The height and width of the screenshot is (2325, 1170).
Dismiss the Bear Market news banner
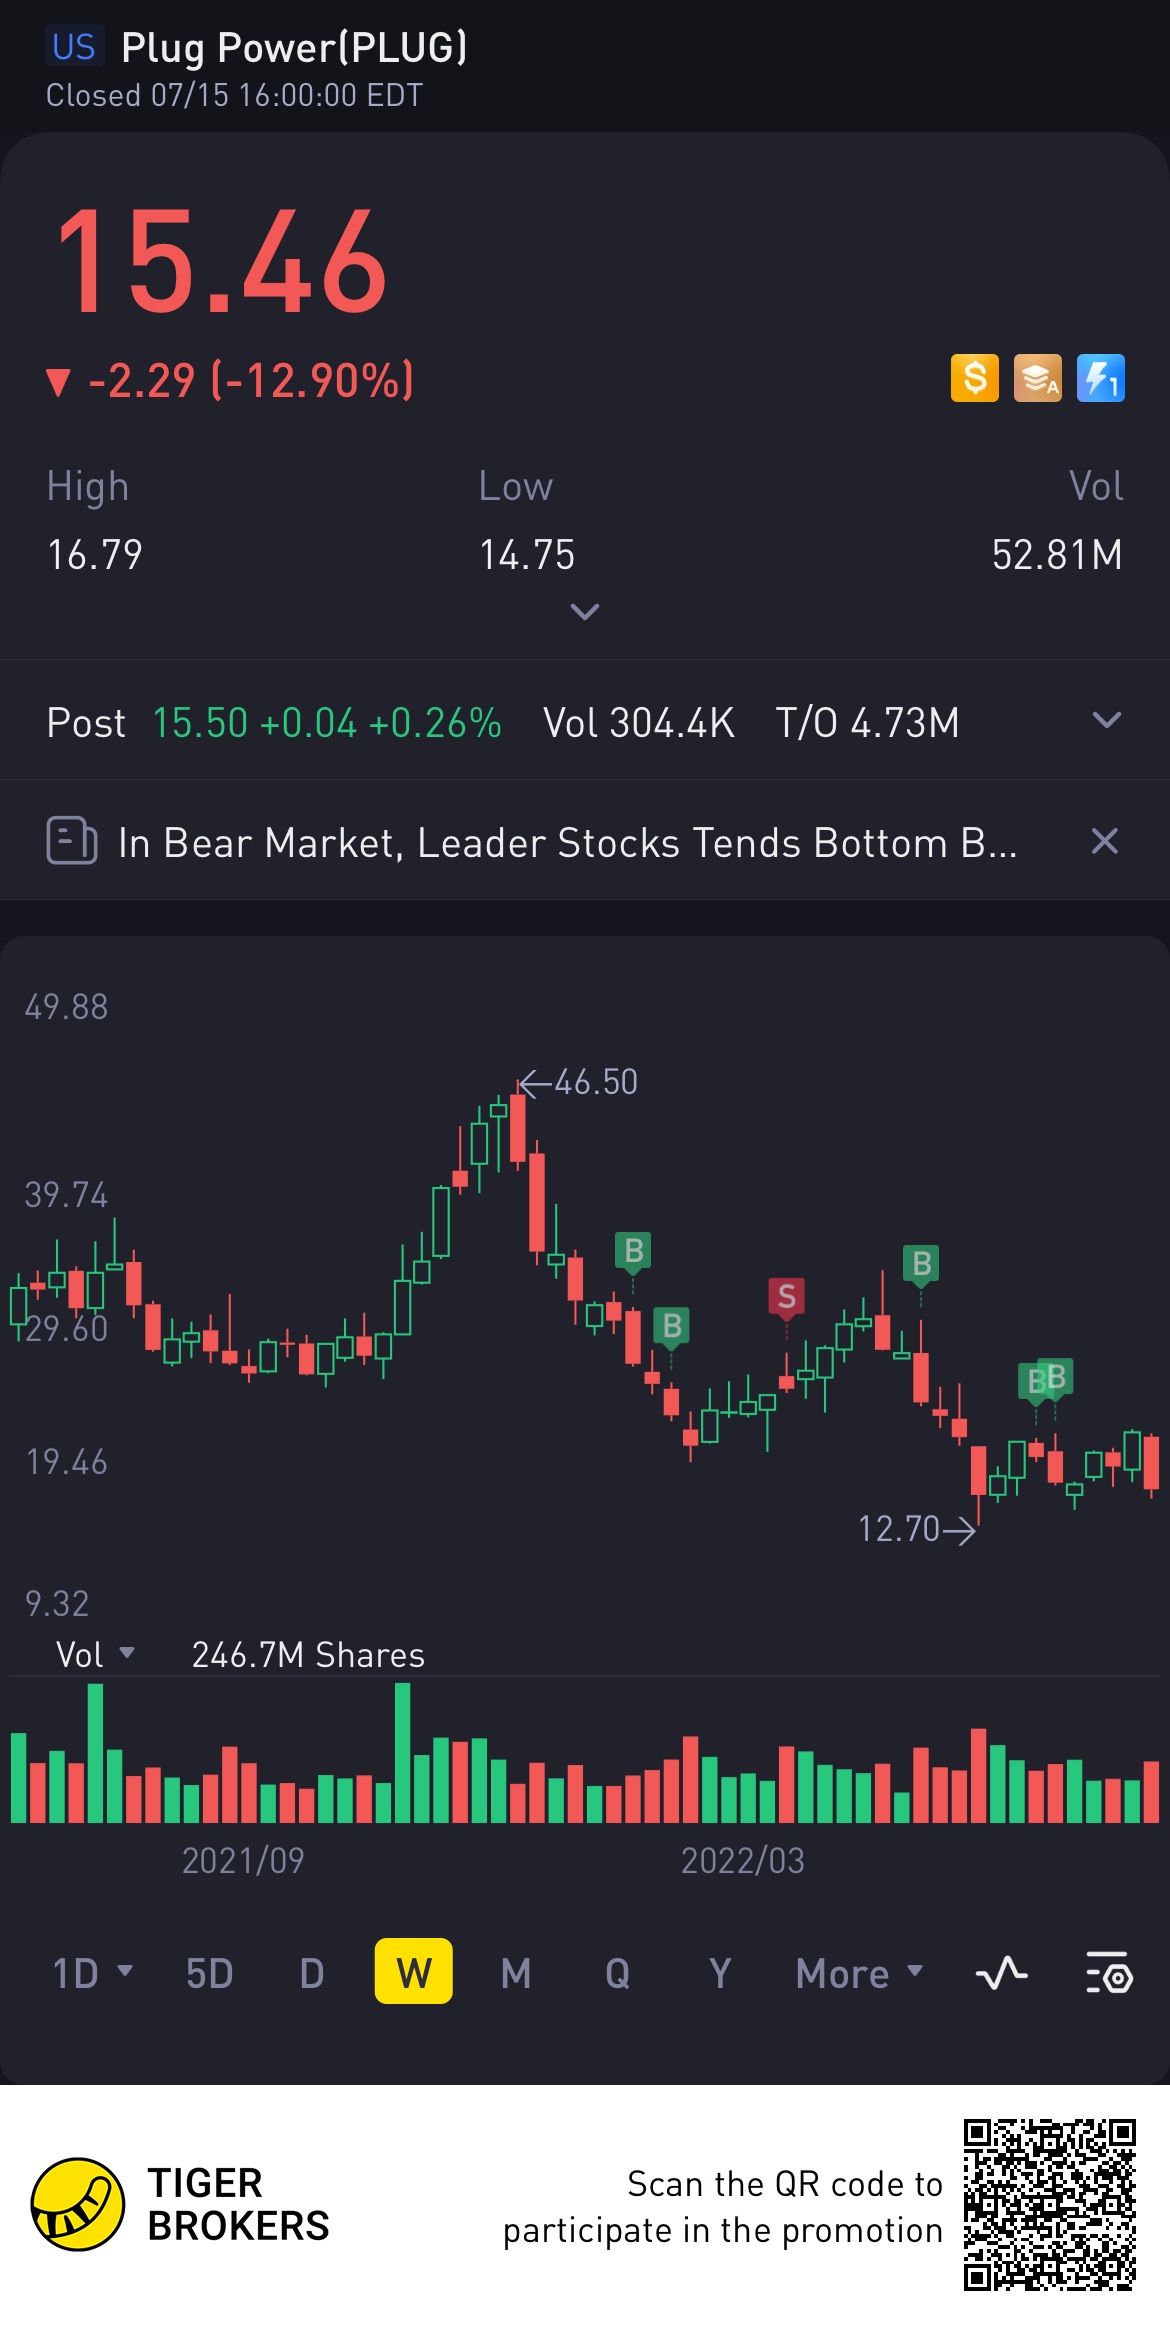pos(1104,841)
